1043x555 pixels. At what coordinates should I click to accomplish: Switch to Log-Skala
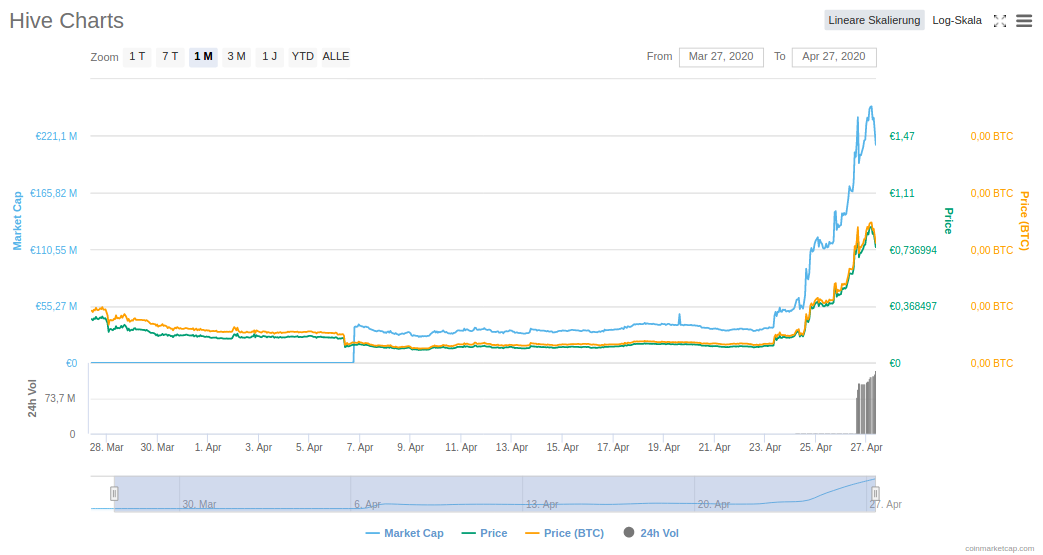(x=957, y=20)
